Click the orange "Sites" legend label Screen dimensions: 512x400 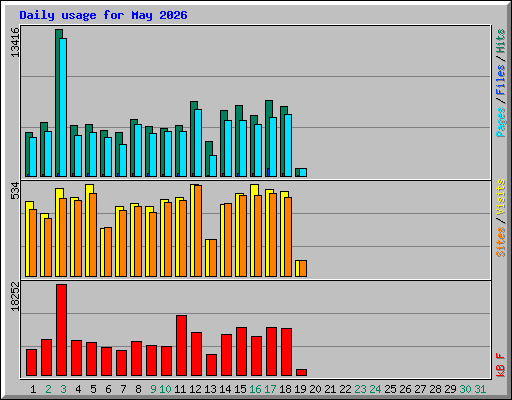click(x=501, y=242)
